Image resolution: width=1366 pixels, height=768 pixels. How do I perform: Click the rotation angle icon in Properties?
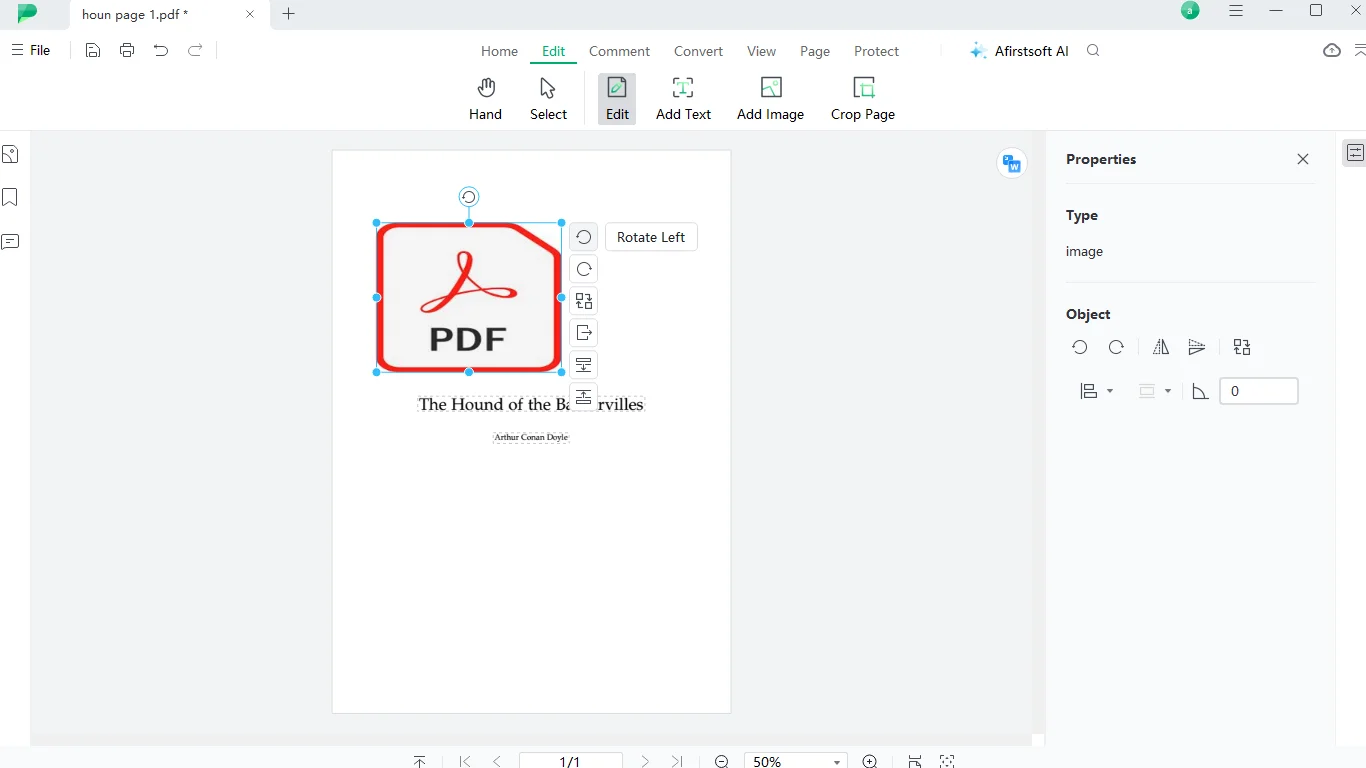[x=1201, y=391]
